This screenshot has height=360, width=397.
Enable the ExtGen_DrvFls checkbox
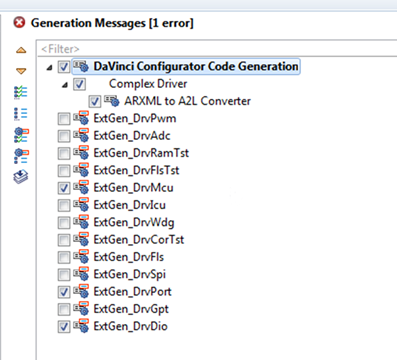tap(64, 258)
